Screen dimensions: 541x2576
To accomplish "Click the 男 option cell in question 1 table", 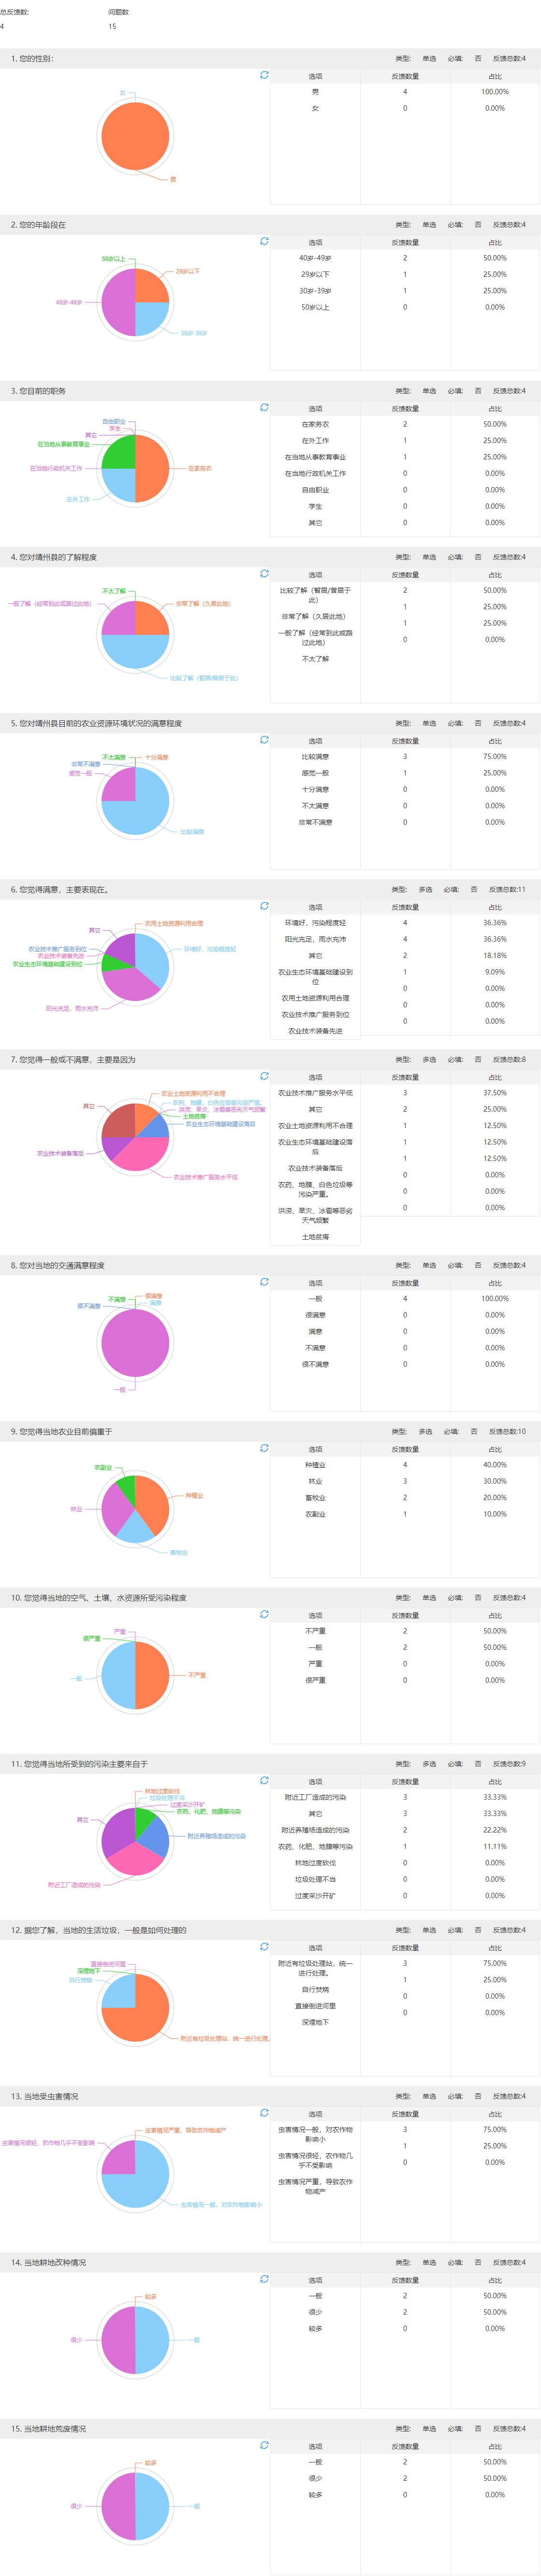I will point(315,92).
